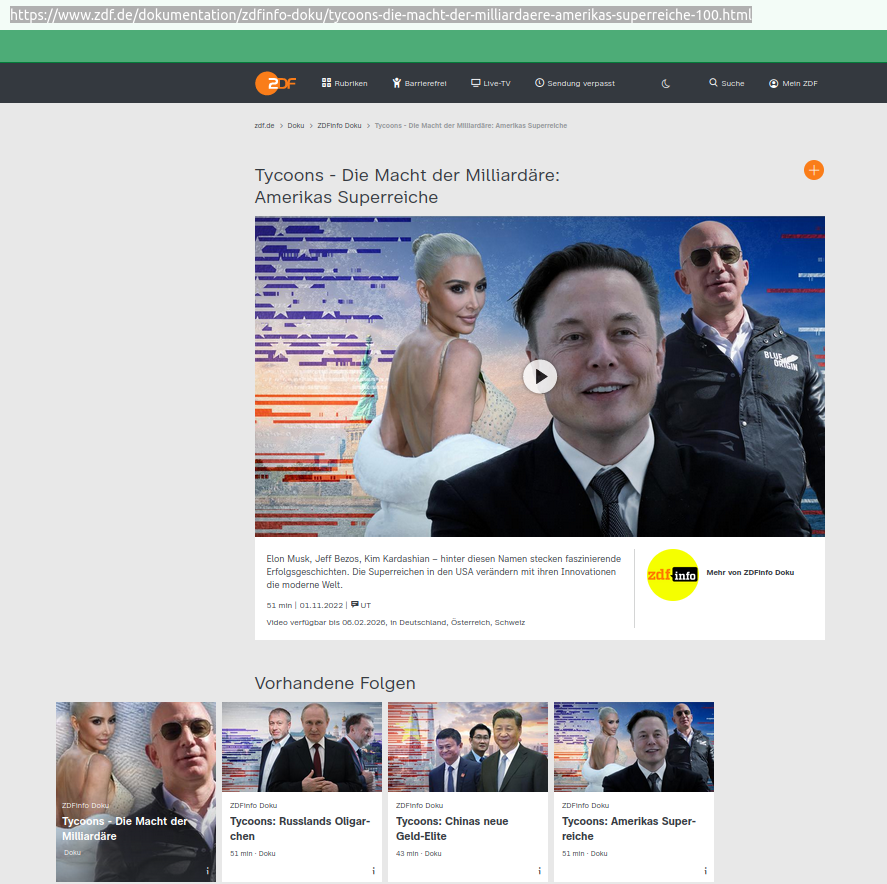887x884 pixels.
Task: Open Tycoons - Die Macht der Milliardäre card
Action: click(136, 792)
